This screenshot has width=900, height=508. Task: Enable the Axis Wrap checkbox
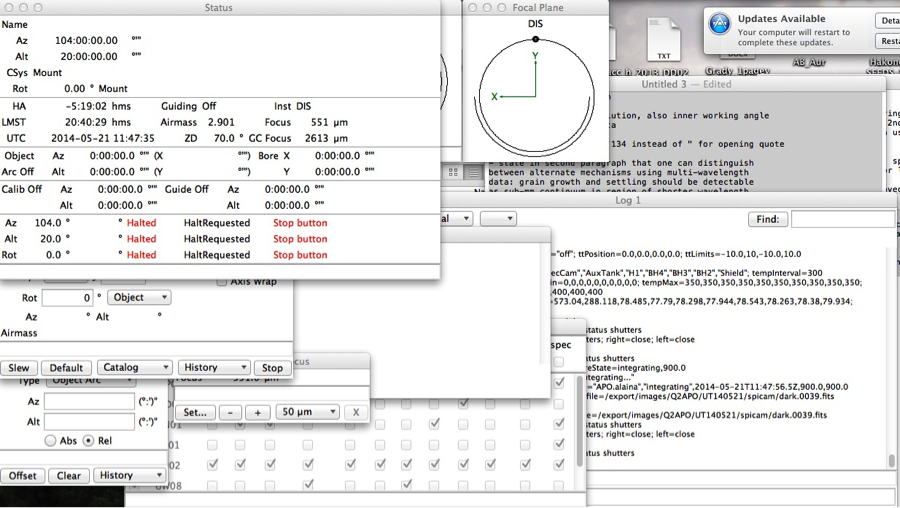click(x=222, y=282)
